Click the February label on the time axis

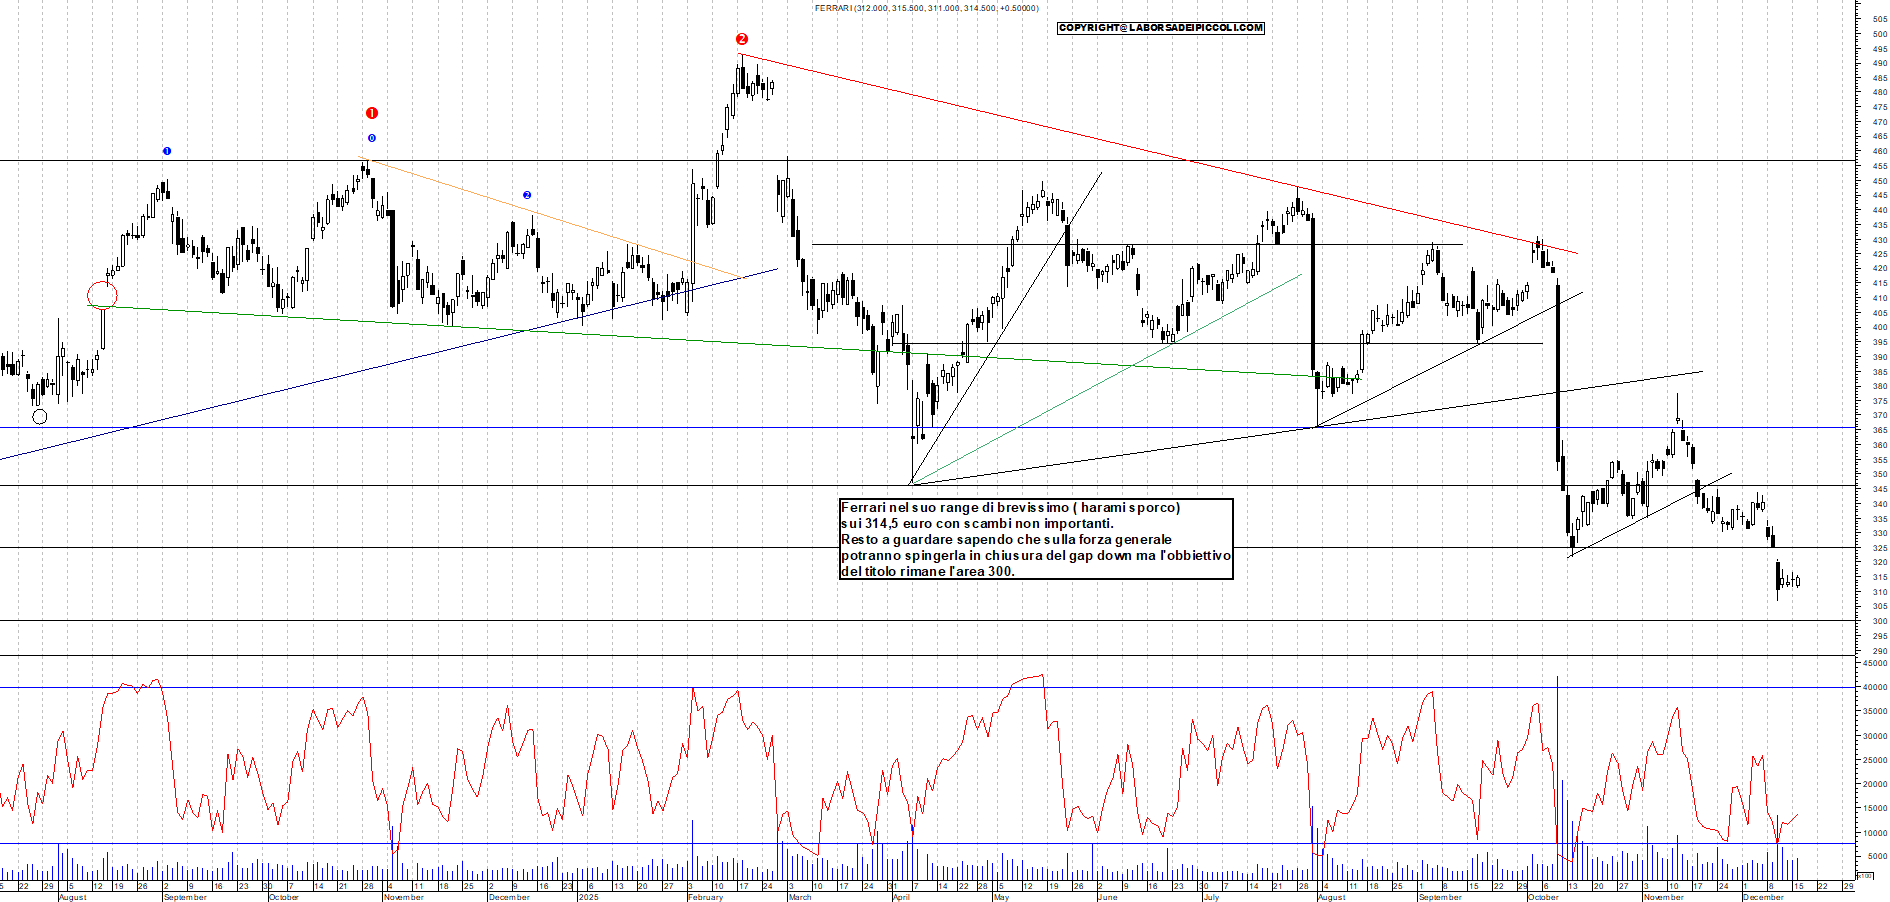coord(705,897)
